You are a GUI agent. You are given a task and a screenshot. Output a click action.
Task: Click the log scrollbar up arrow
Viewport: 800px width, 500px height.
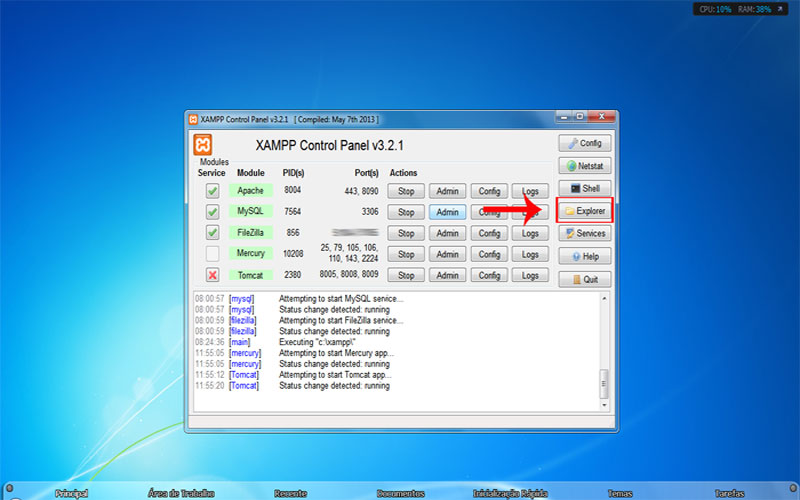click(x=605, y=298)
